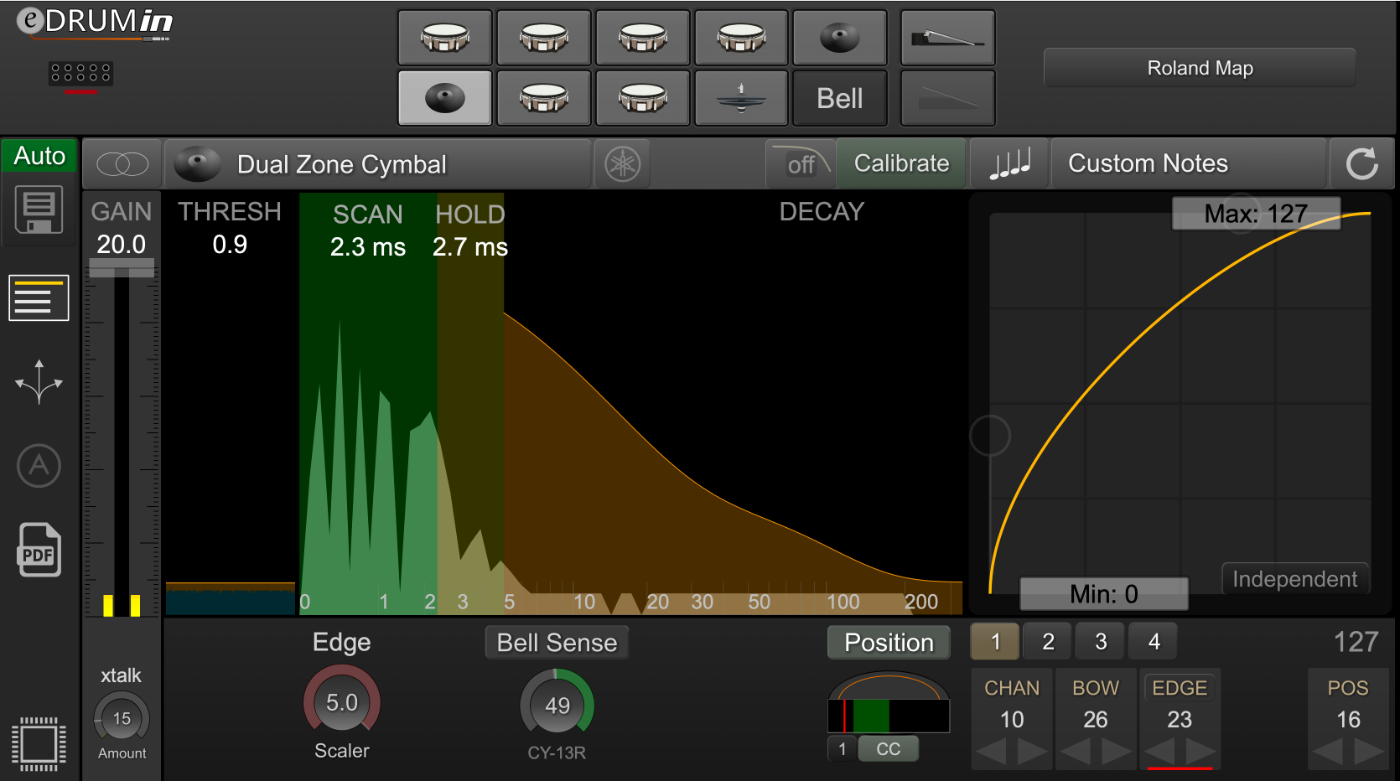Image resolution: width=1400 pixels, height=781 pixels.
Task: Increase EDGE note with right arrow
Action: coord(1200,752)
